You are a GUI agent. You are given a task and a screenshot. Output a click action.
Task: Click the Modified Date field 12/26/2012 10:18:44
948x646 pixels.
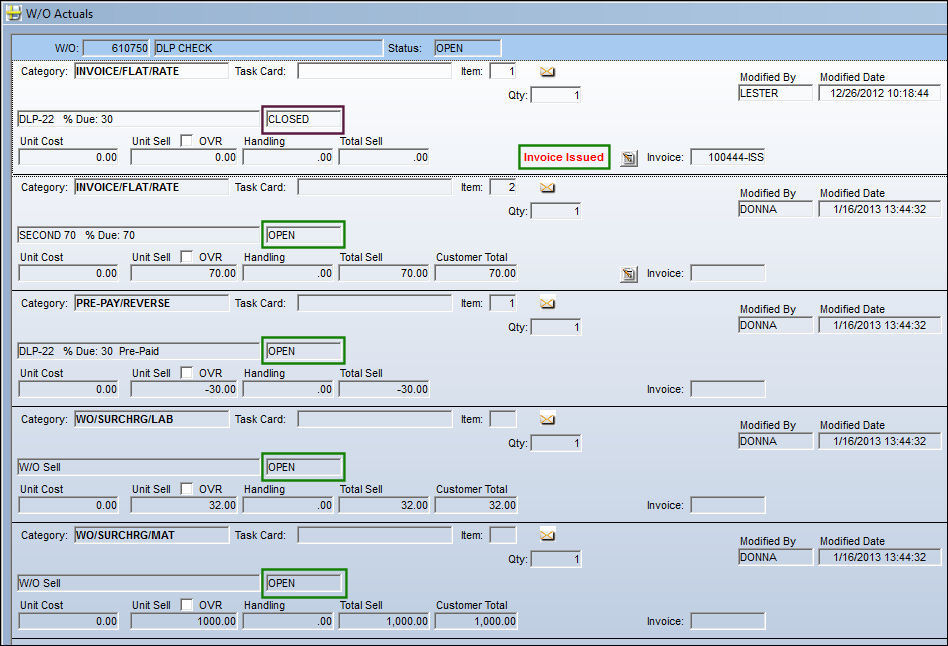(x=880, y=93)
